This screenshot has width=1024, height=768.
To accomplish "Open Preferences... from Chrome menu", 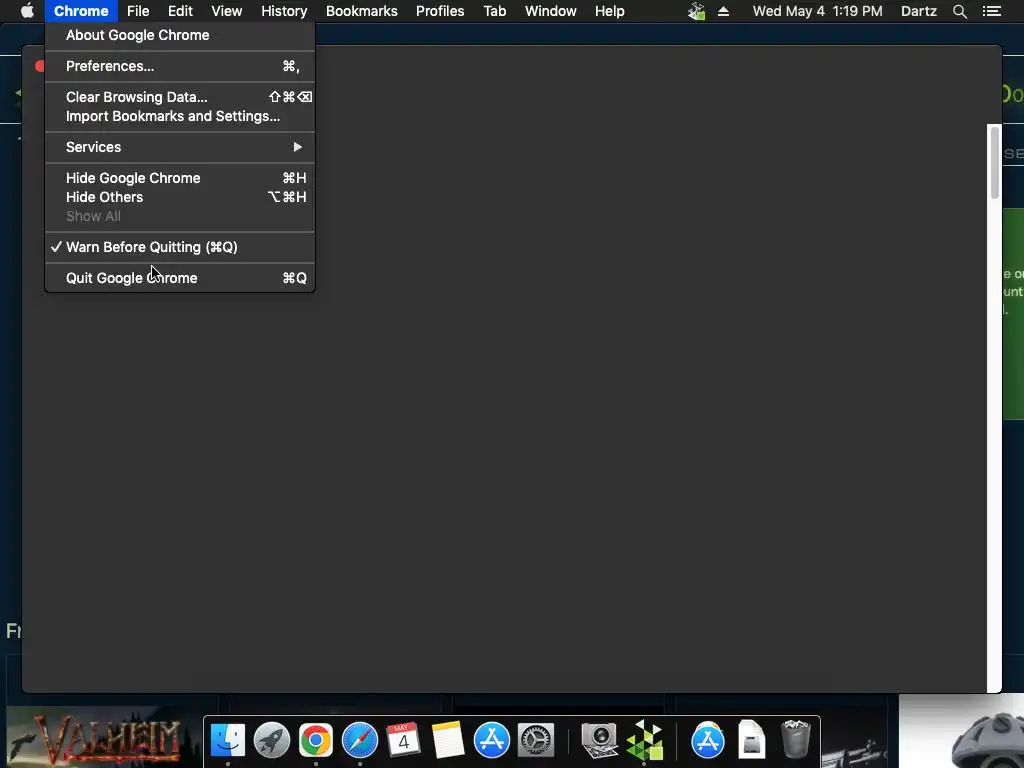I will click(x=180, y=66).
